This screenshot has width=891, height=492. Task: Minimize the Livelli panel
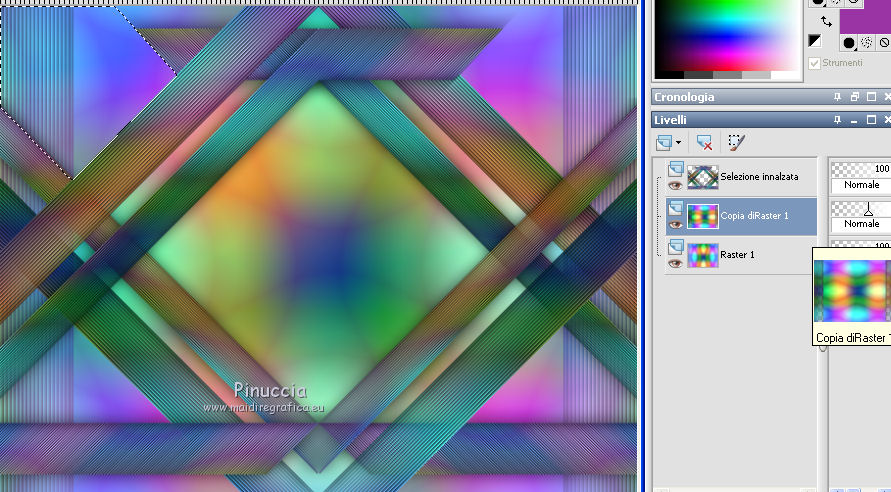click(854, 120)
